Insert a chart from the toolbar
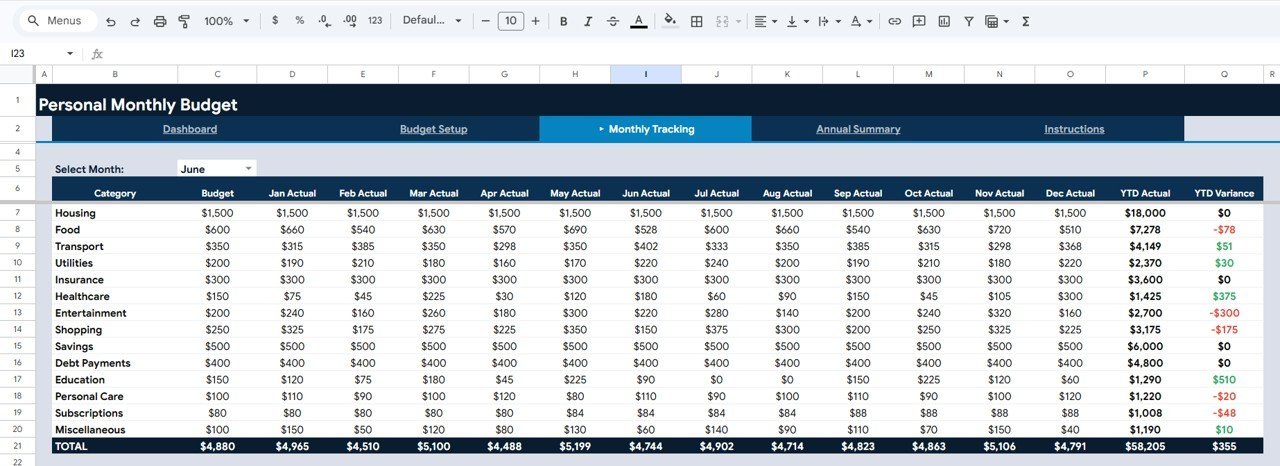1280x466 pixels. point(944,21)
